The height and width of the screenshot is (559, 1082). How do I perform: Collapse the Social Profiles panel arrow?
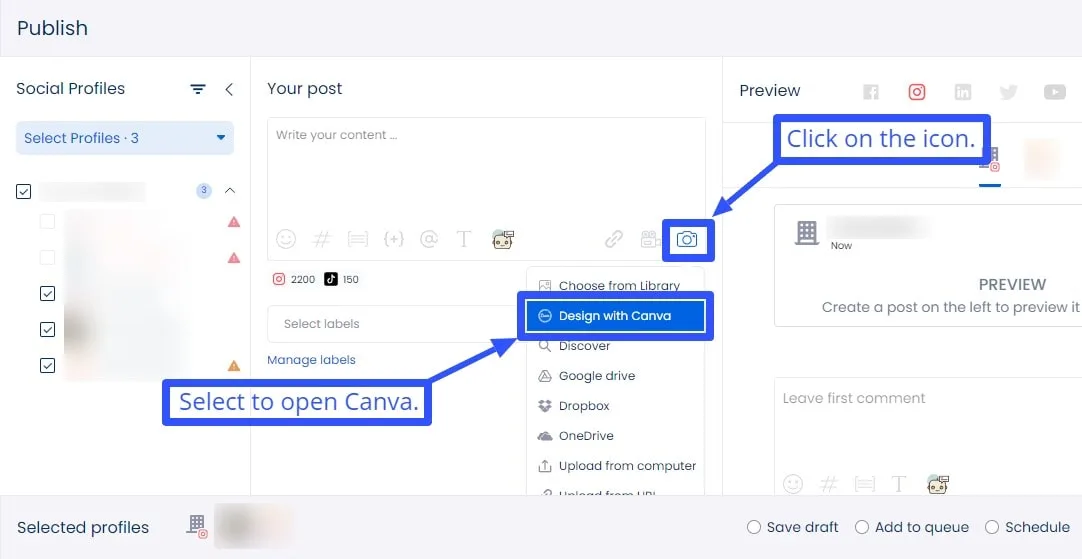(x=229, y=89)
